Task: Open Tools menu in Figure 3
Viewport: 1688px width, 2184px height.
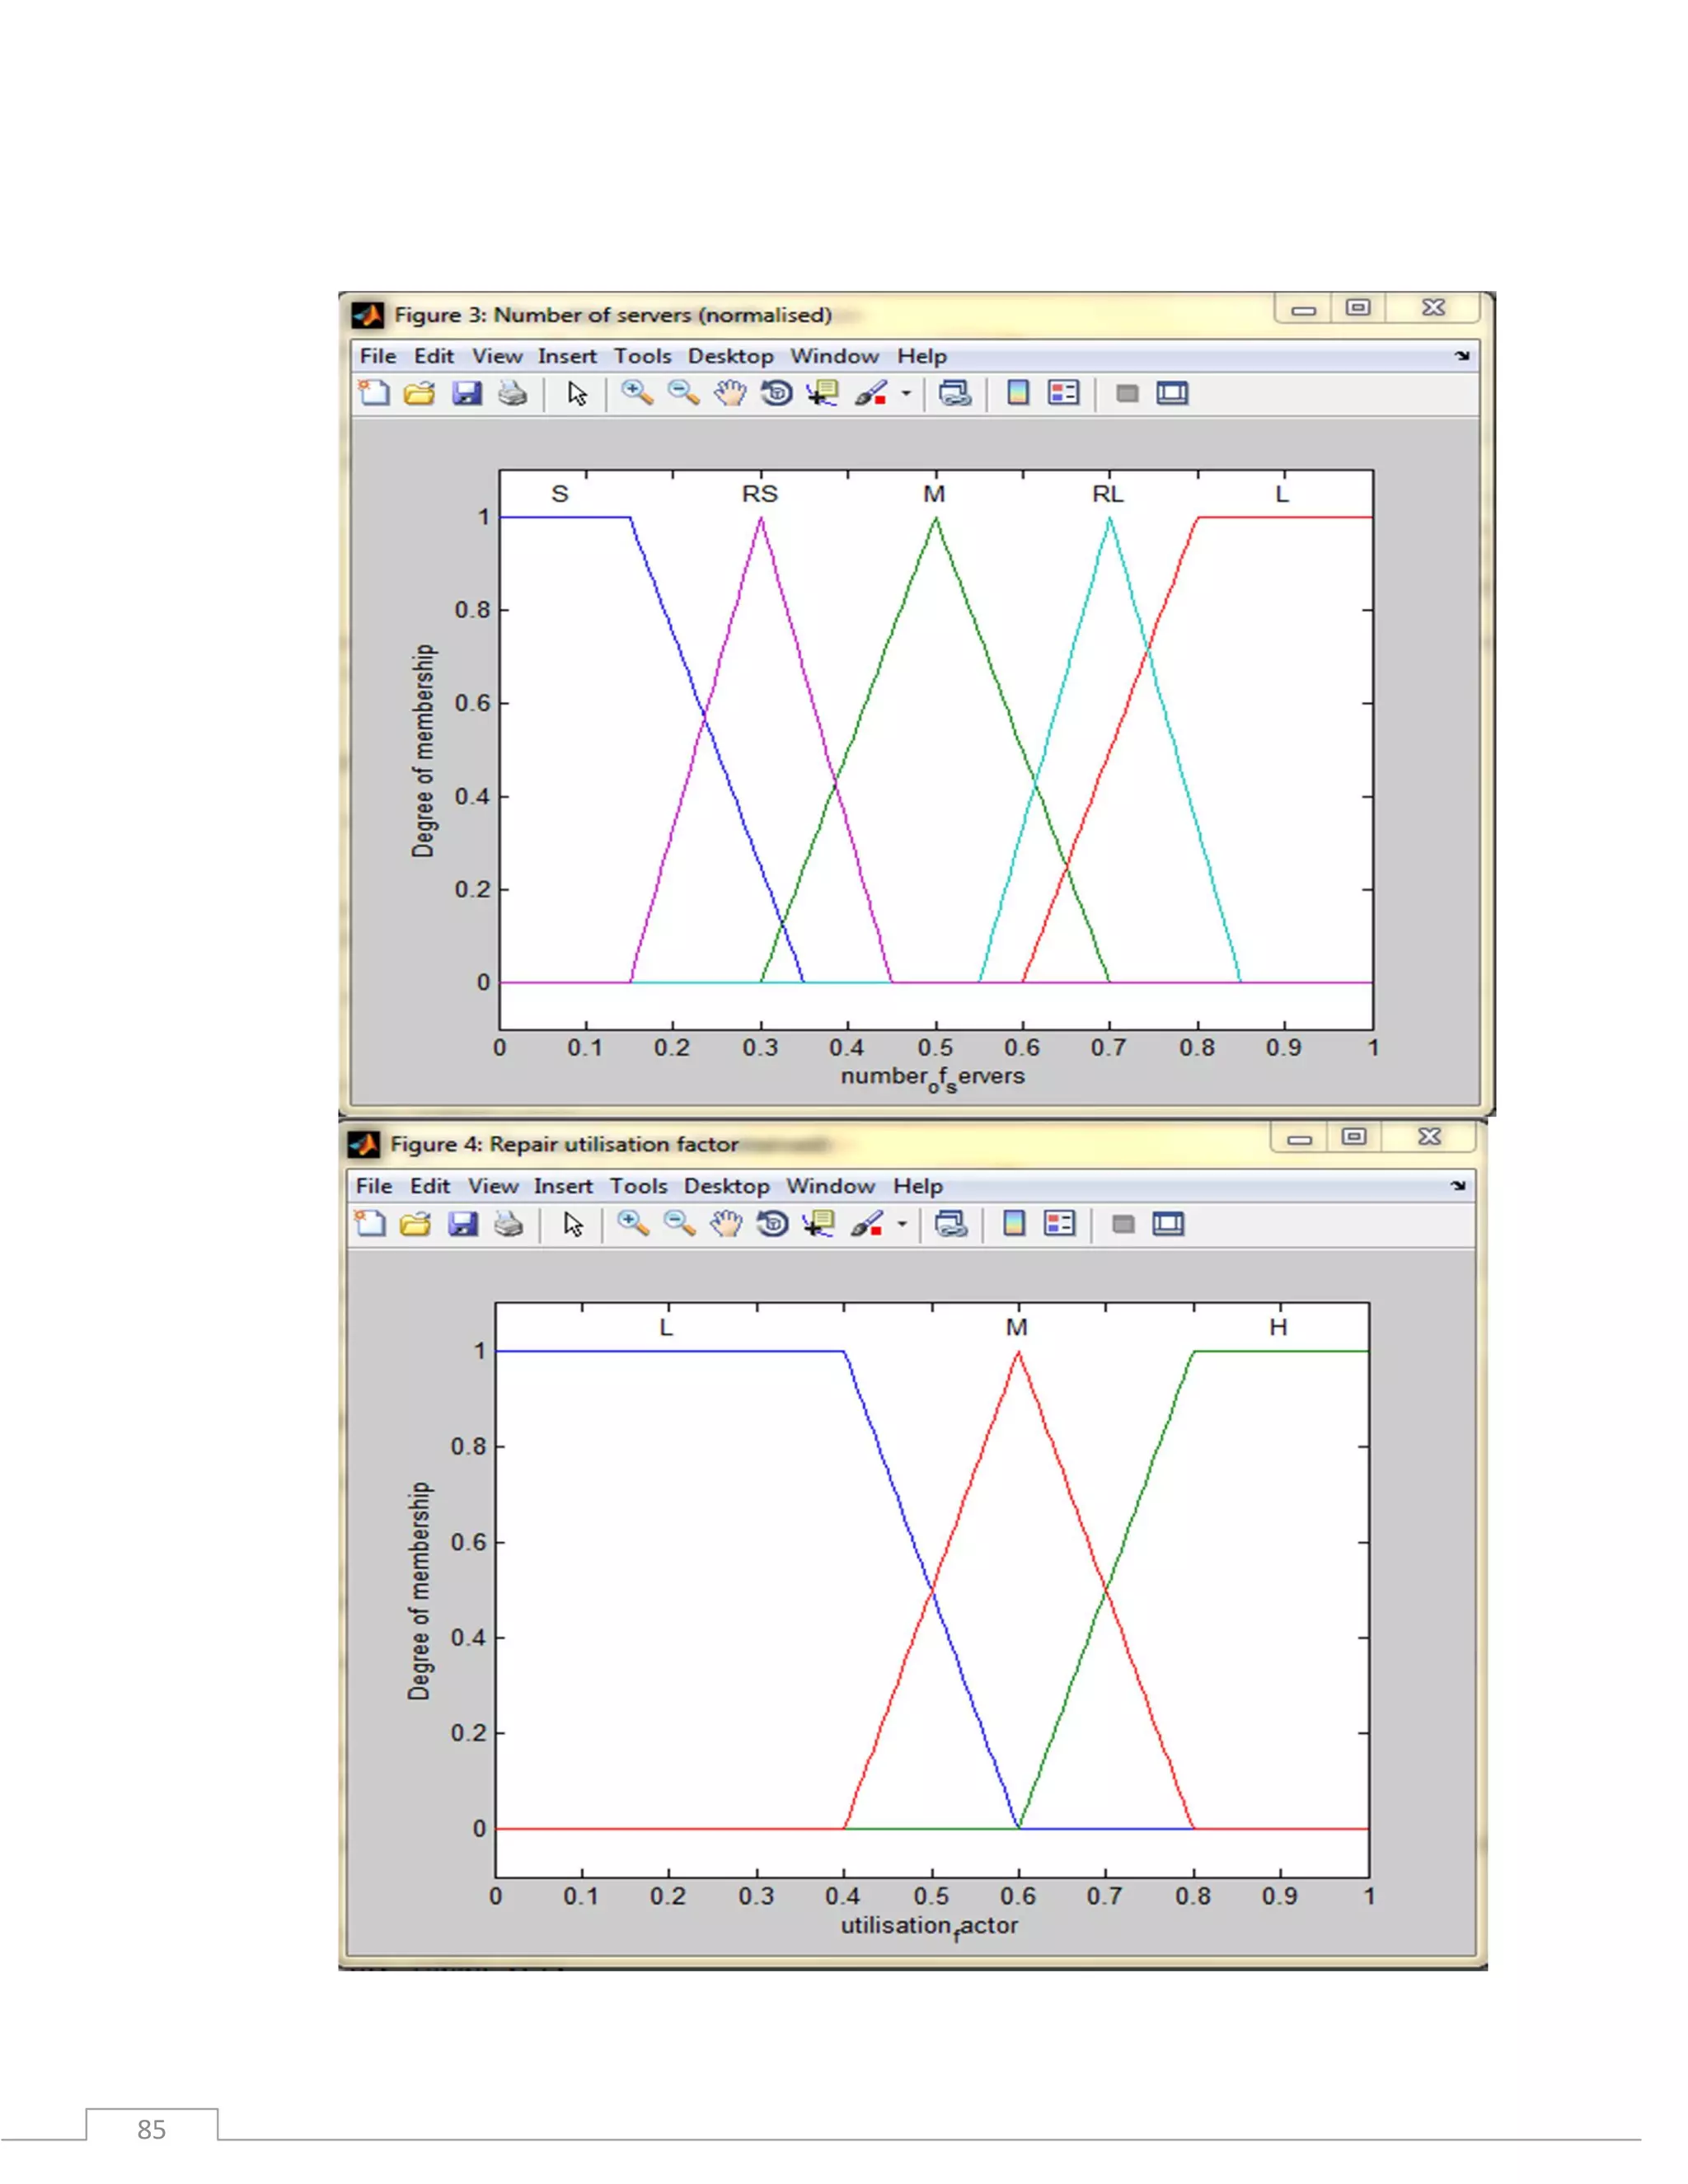Action: point(642,356)
